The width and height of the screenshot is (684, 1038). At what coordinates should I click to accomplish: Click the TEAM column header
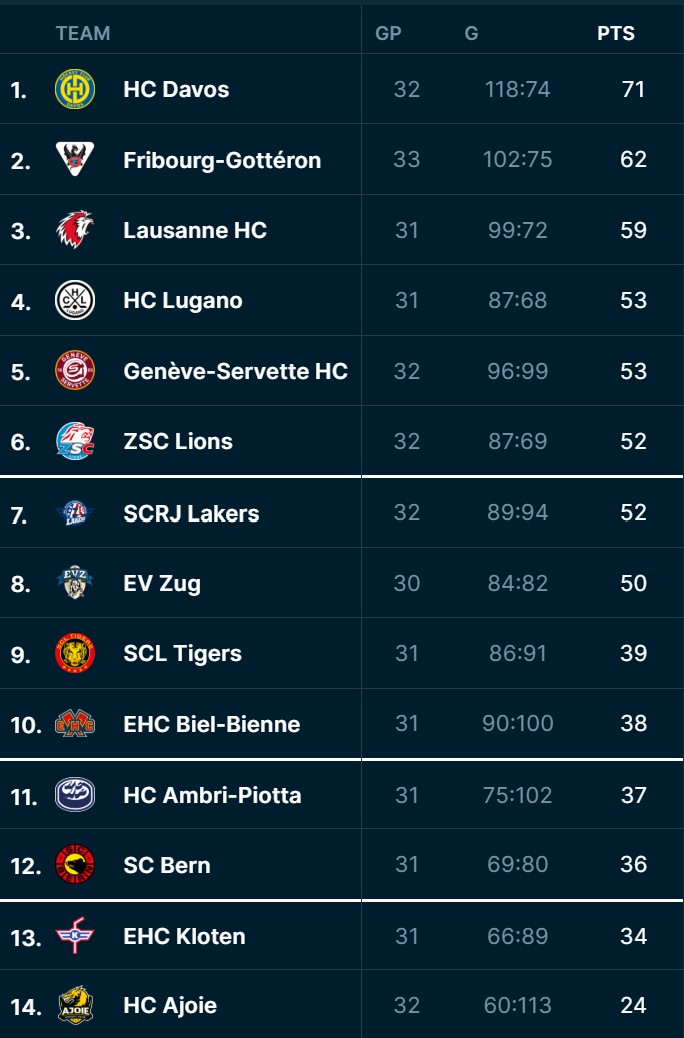(83, 33)
